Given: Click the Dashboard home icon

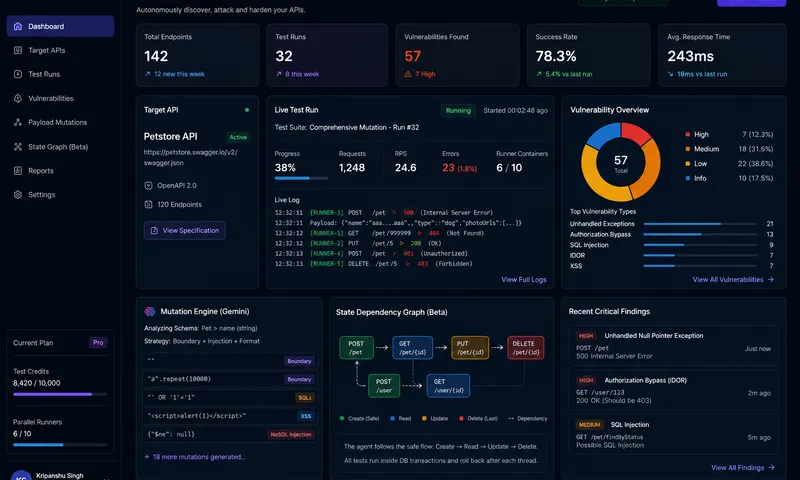Looking at the screenshot, I should [x=18, y=26].
